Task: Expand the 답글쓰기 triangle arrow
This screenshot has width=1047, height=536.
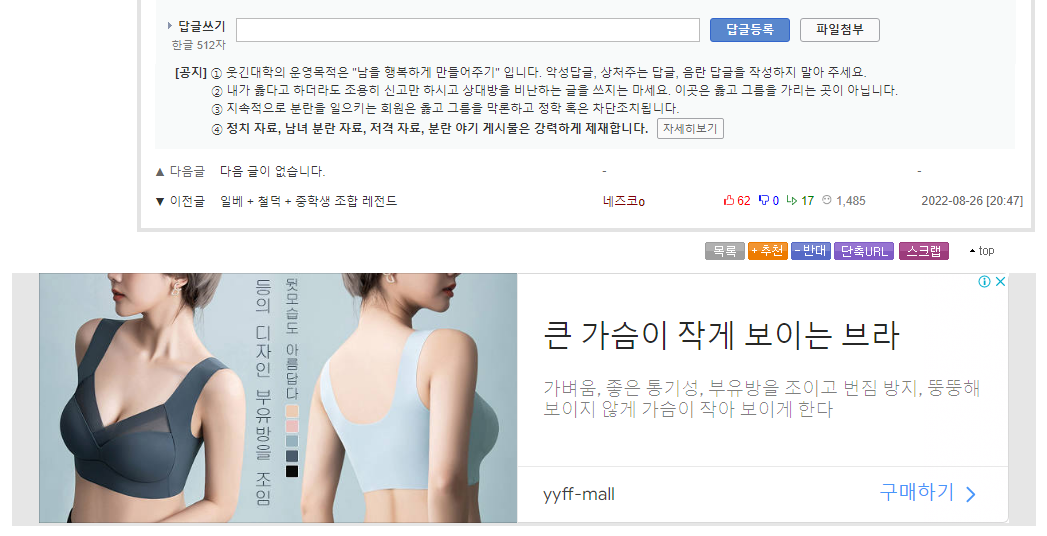Action: (x=170, y=26)
